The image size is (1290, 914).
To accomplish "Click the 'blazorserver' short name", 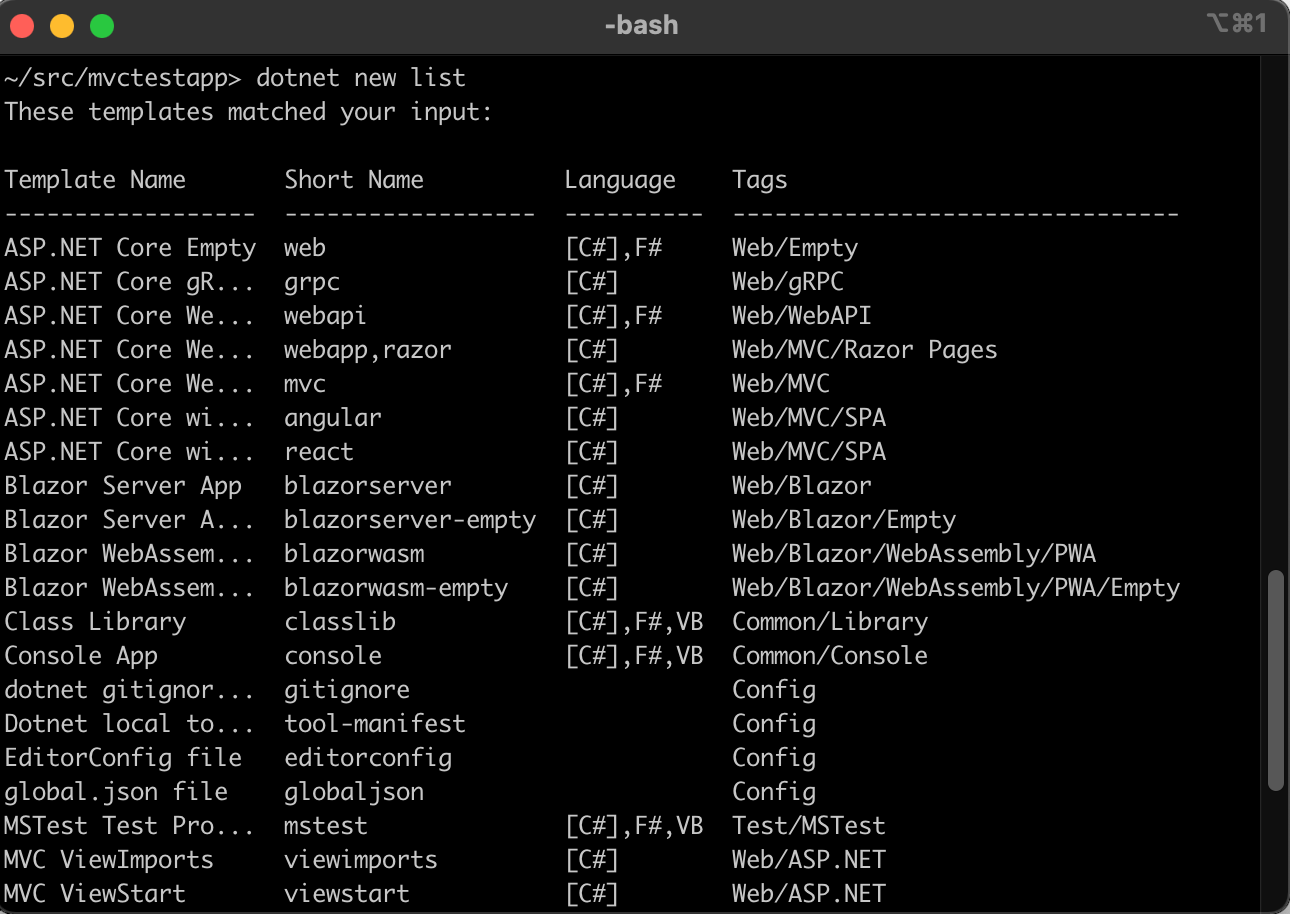I will (368, 486).
